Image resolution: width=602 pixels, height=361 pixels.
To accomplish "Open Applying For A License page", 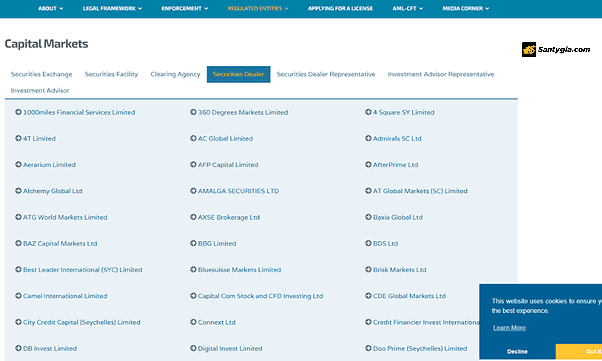I will tap(340, 8).
